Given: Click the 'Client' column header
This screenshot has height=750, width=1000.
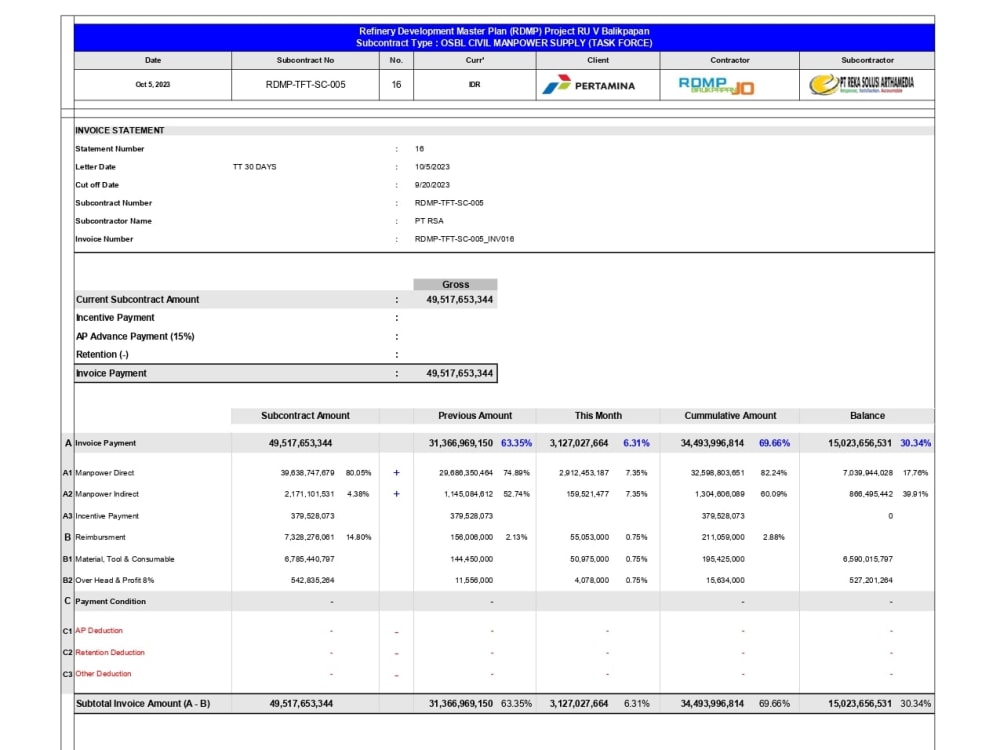Looking at the screenshot, I should point(598,60).
